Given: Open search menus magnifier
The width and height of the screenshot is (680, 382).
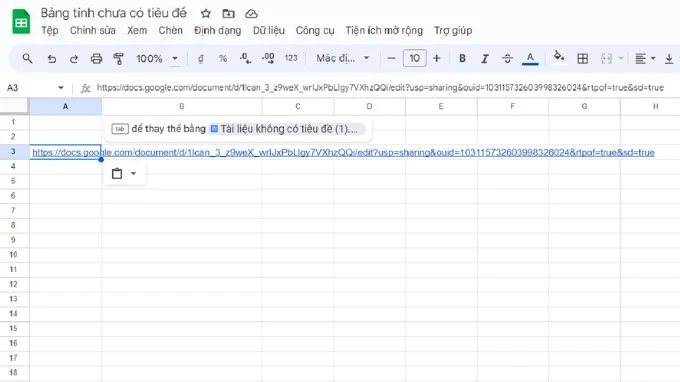Looking at the screenshot, I should point(27,58).
